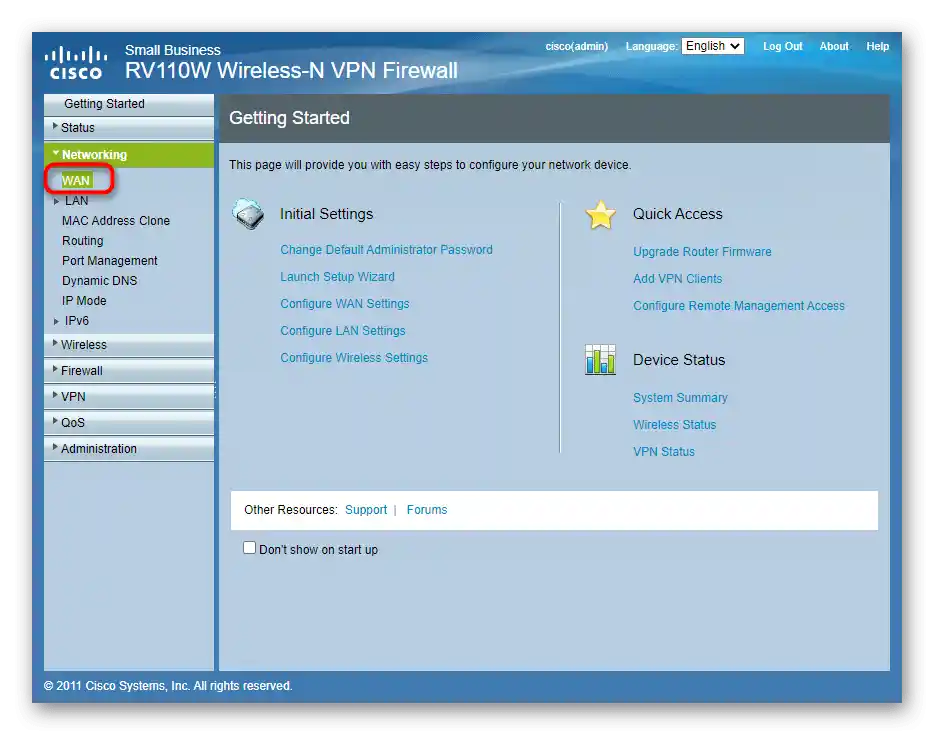Screen dimensions: 934x735
Task: Open Configure Remote Management Access
Action: coord(739,306)
